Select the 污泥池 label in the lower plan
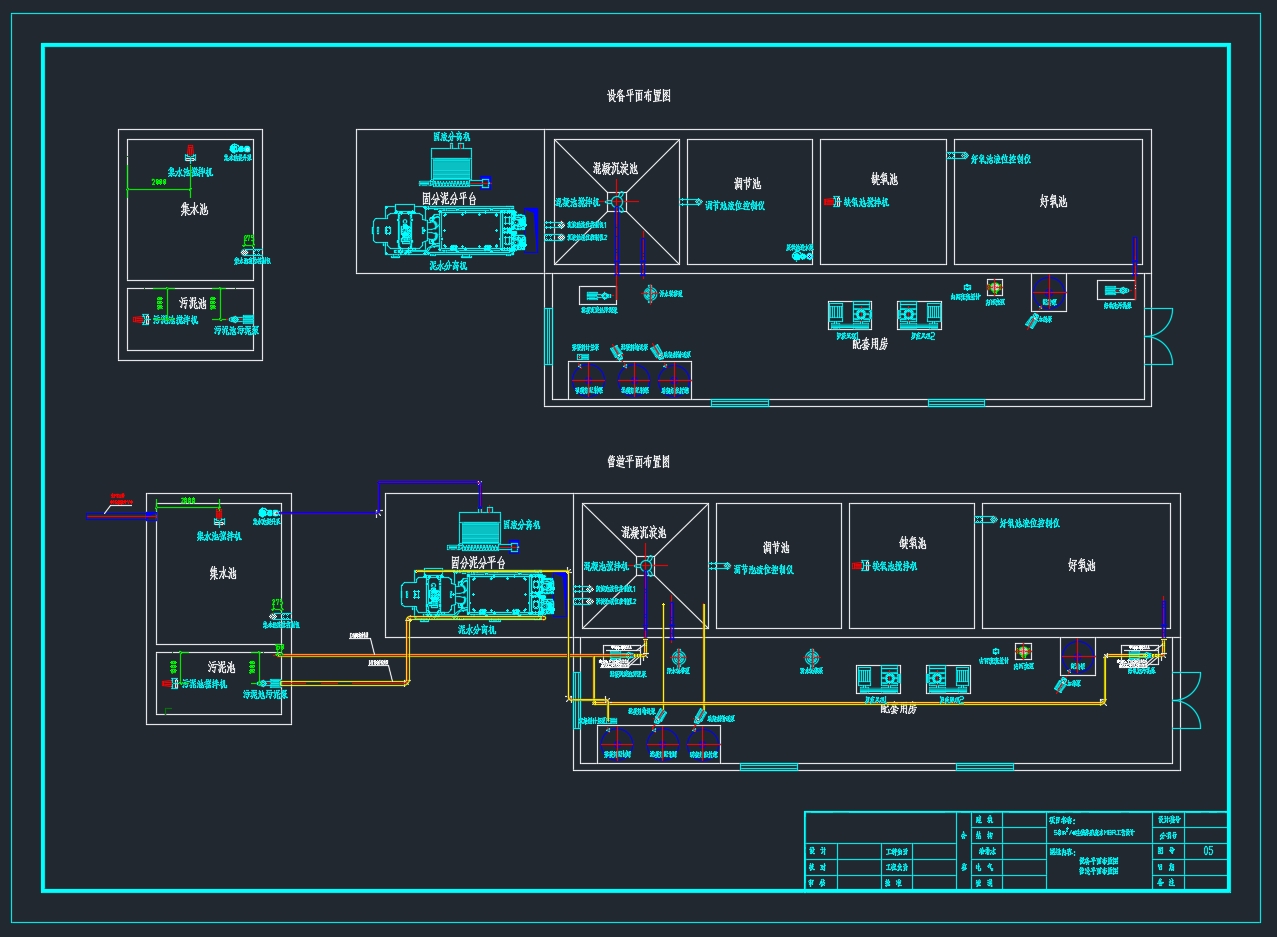1277x937 pixels. tap(220, 666)
